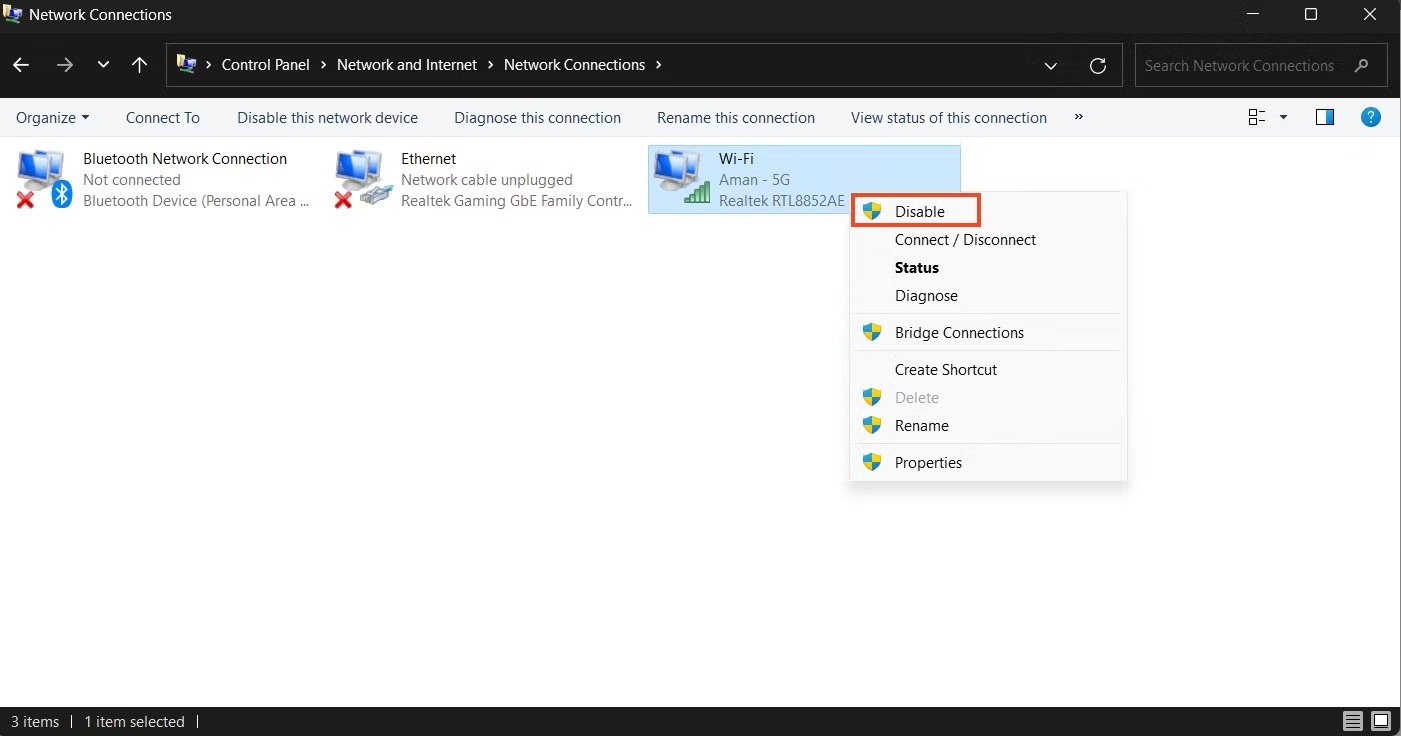Click Rename this connection
Image resolution: width=1401 pixels, height=736 pixels.
pyautogui.click(x=736, y=118)
